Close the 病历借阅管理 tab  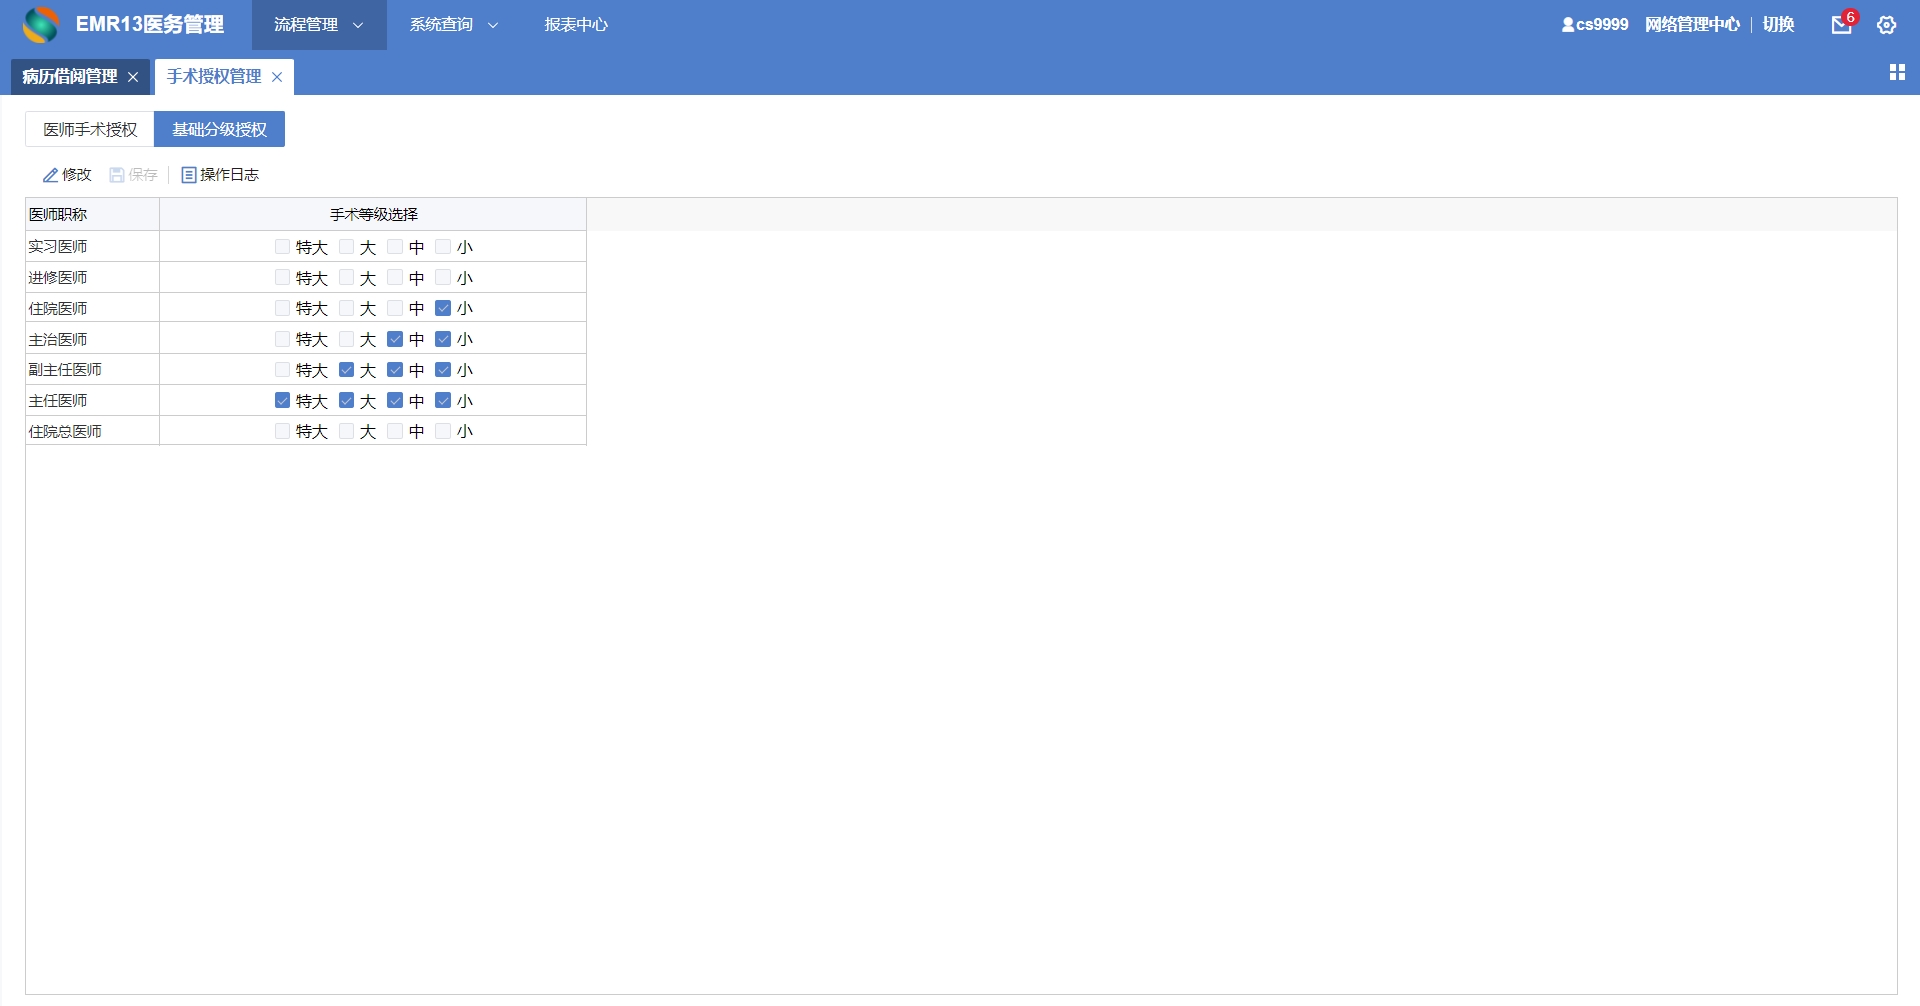coord(133,77)
